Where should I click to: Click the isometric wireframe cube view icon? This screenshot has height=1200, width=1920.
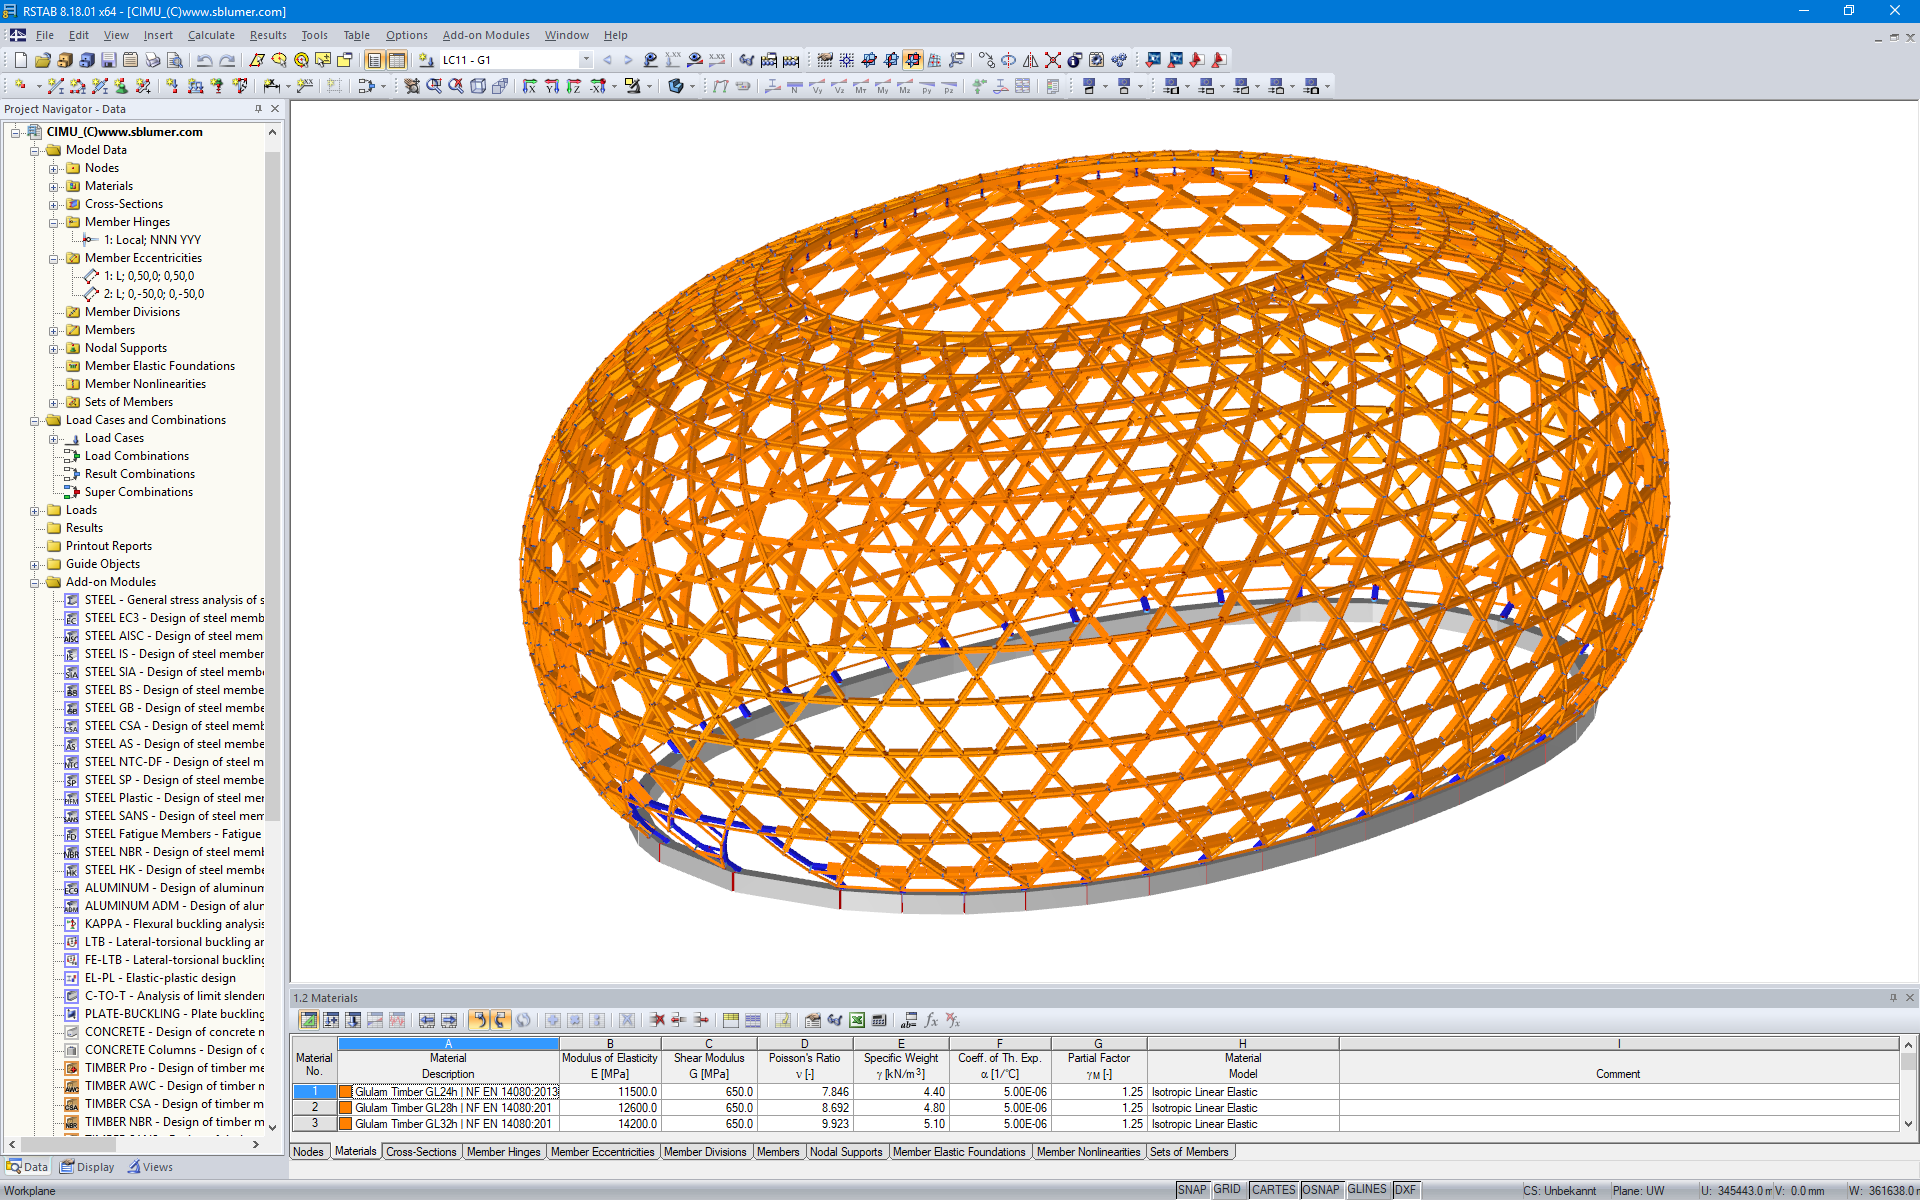pyautogui.click(x=478, y=87)
